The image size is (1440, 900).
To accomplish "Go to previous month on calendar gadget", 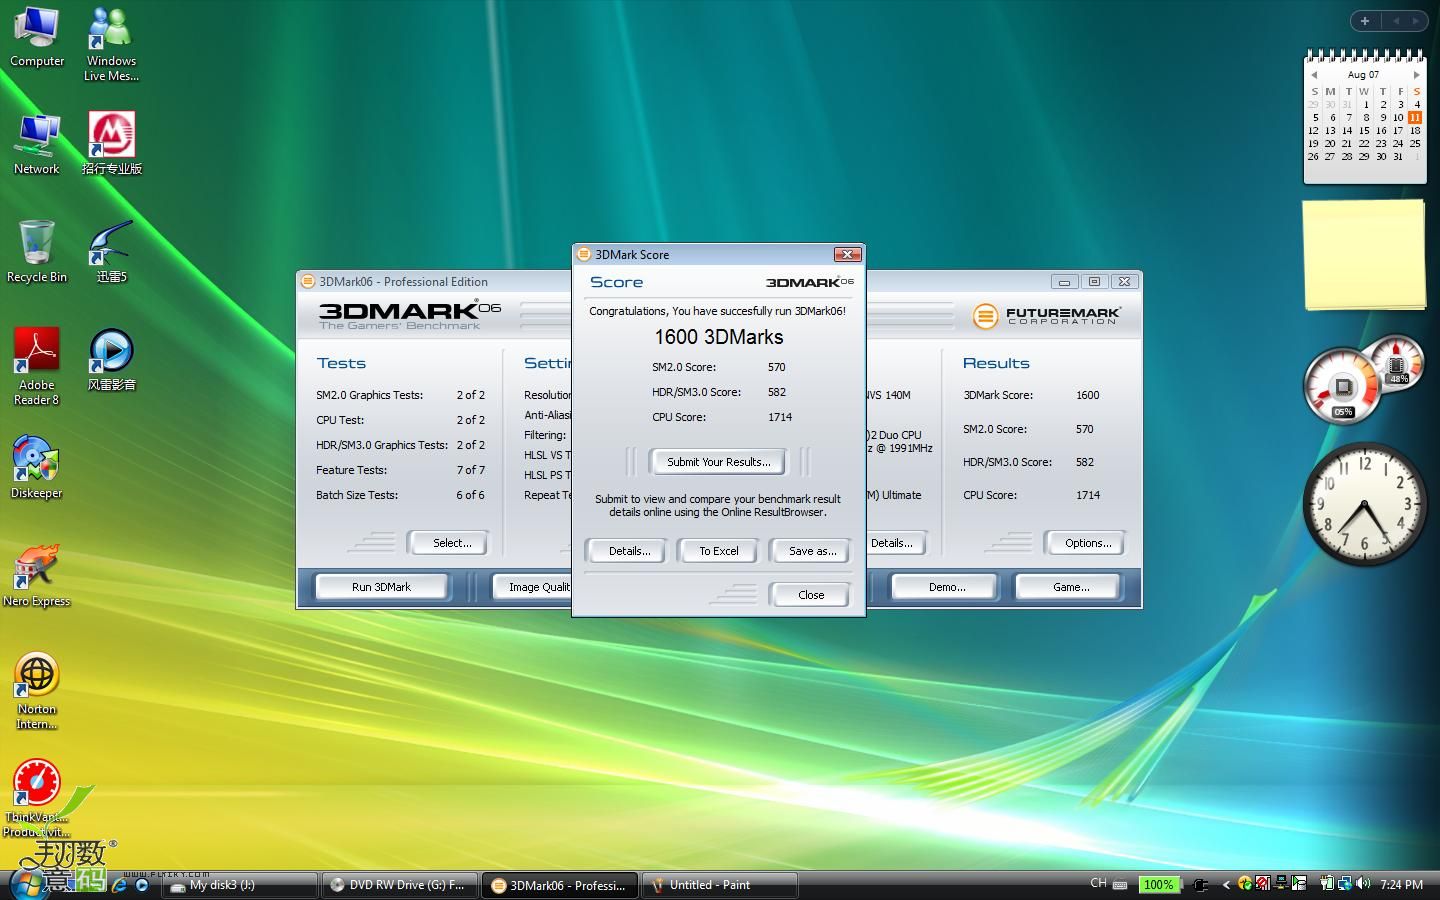I will click(x=1314, y=75).
